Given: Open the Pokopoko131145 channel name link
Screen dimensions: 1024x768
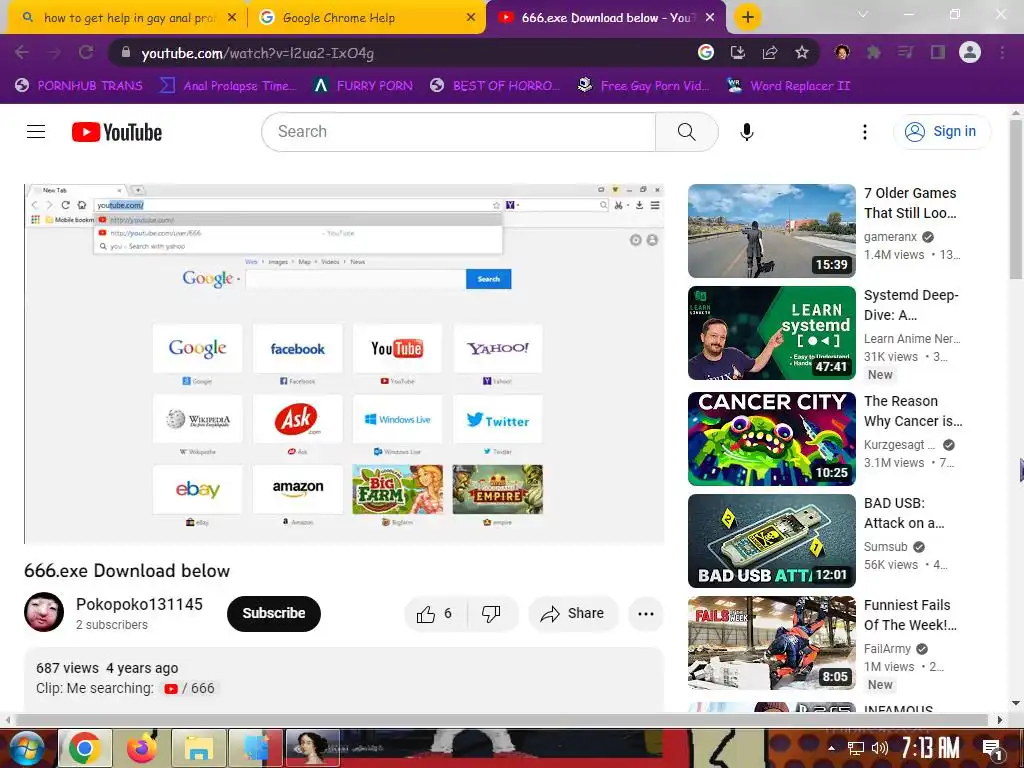Looking at the screenshot, I should click(139, 604).
